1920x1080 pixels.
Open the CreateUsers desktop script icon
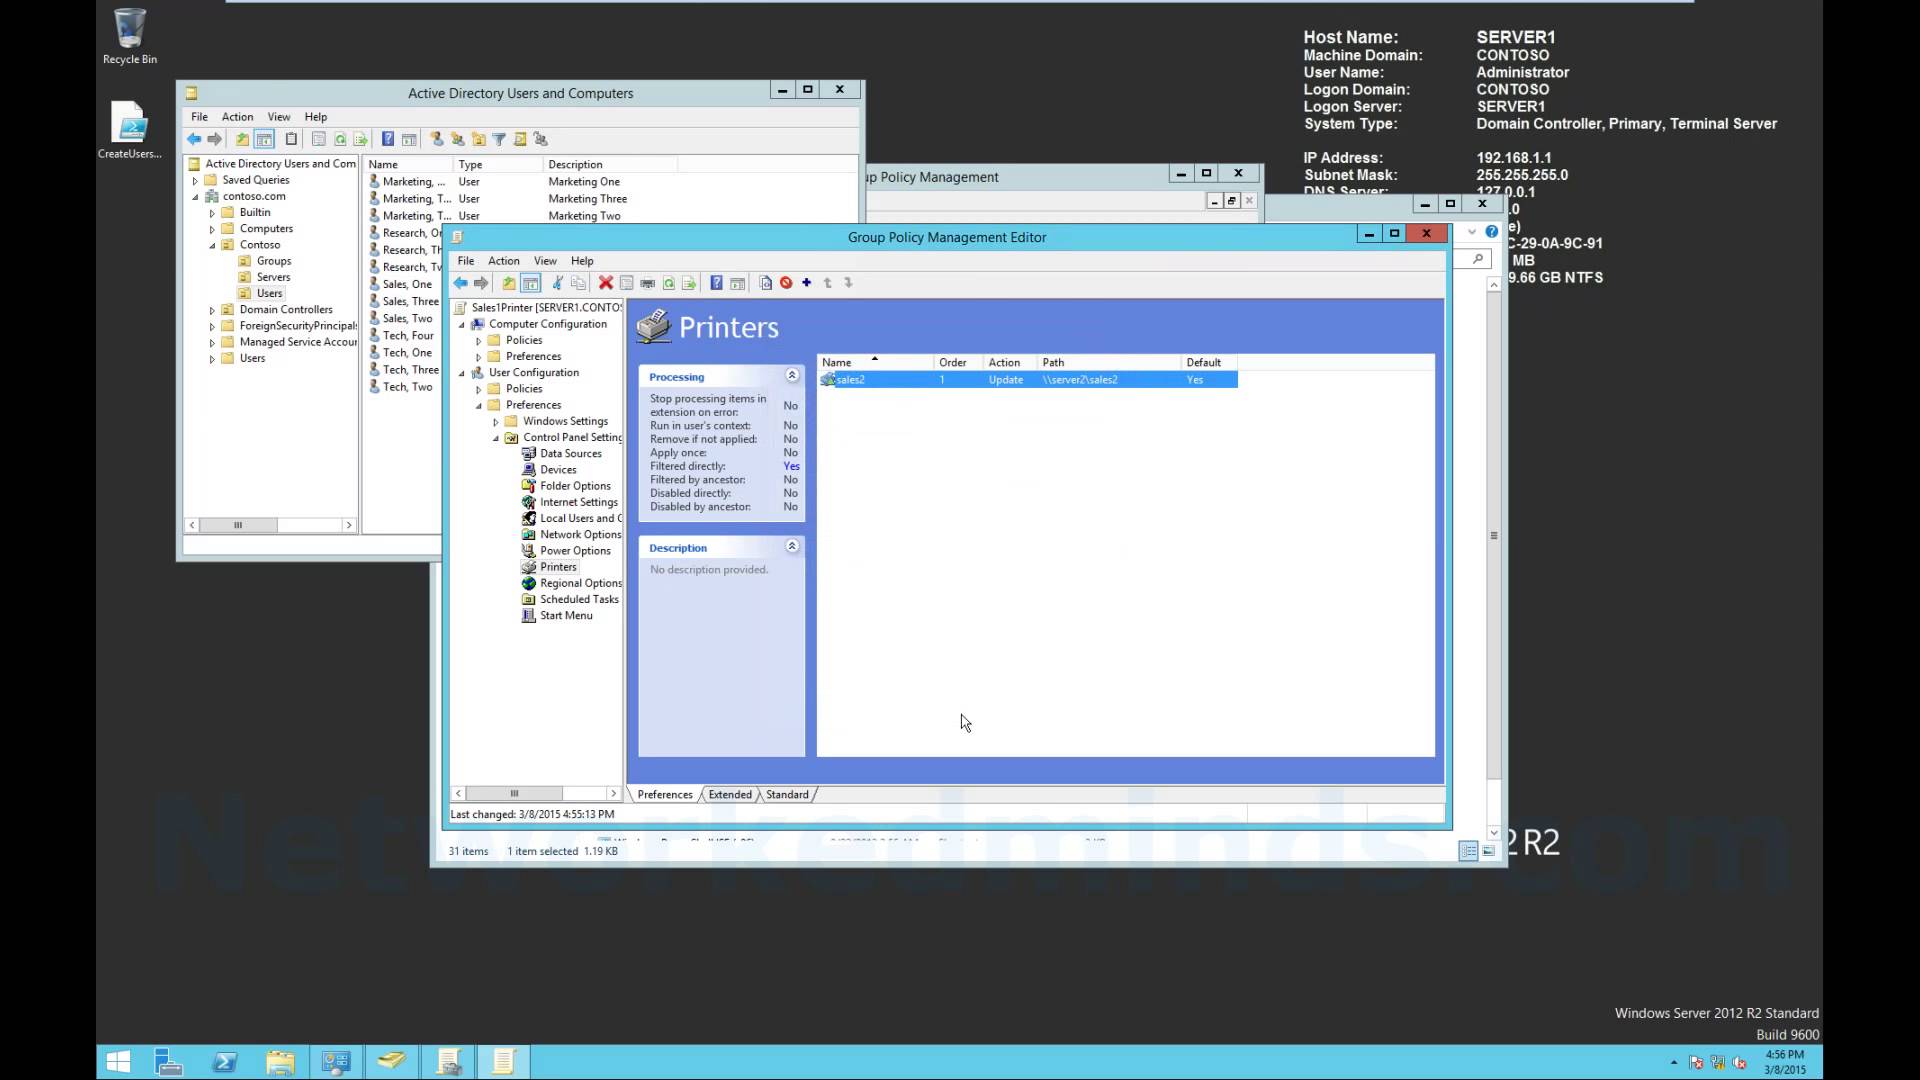[x=129, y=130]
